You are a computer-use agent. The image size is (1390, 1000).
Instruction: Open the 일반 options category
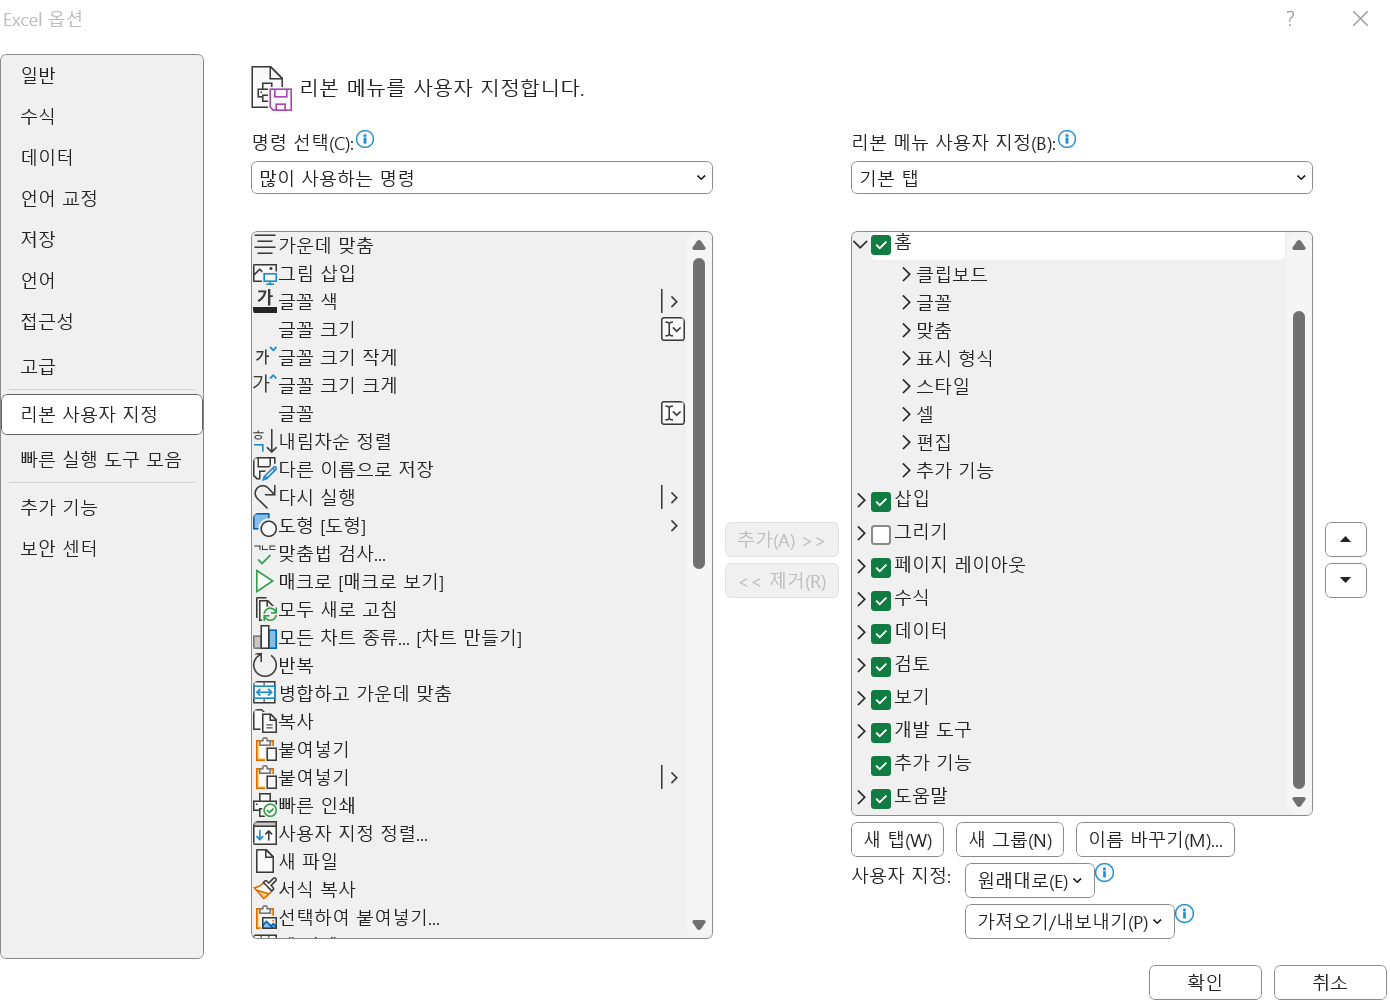click(102, 75)
